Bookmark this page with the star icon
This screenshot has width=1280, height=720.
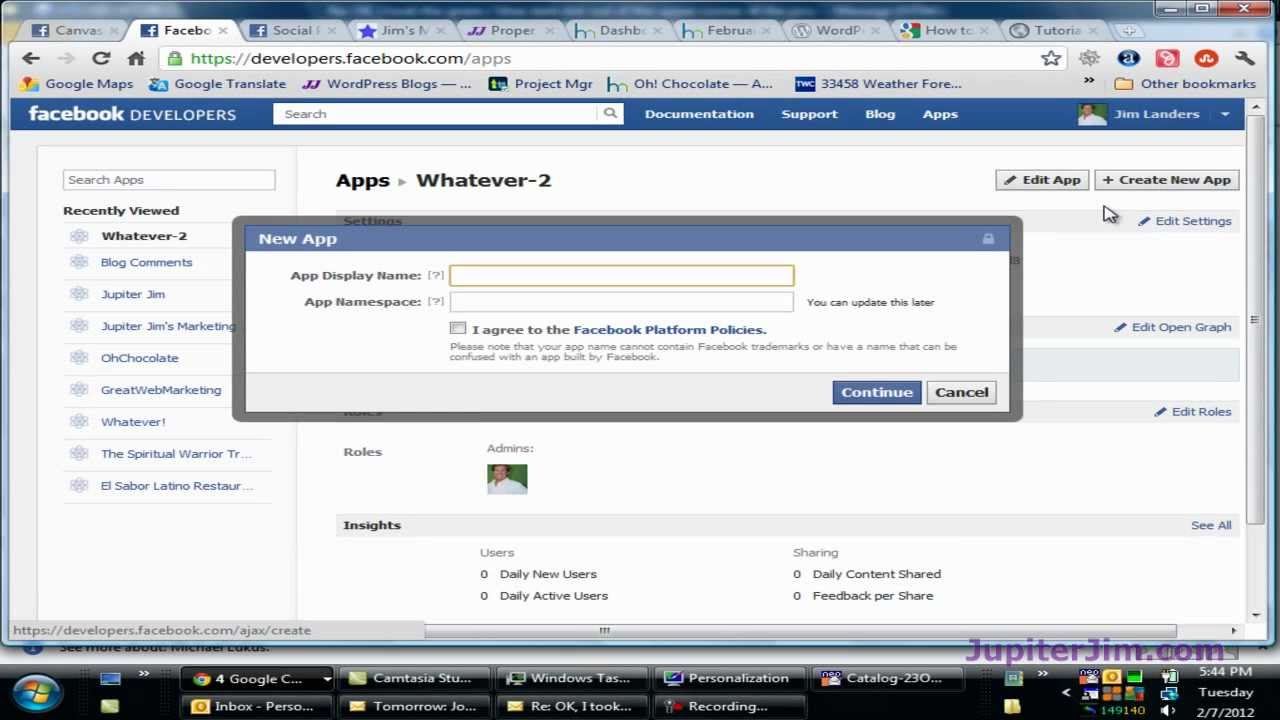(1051, 59)
